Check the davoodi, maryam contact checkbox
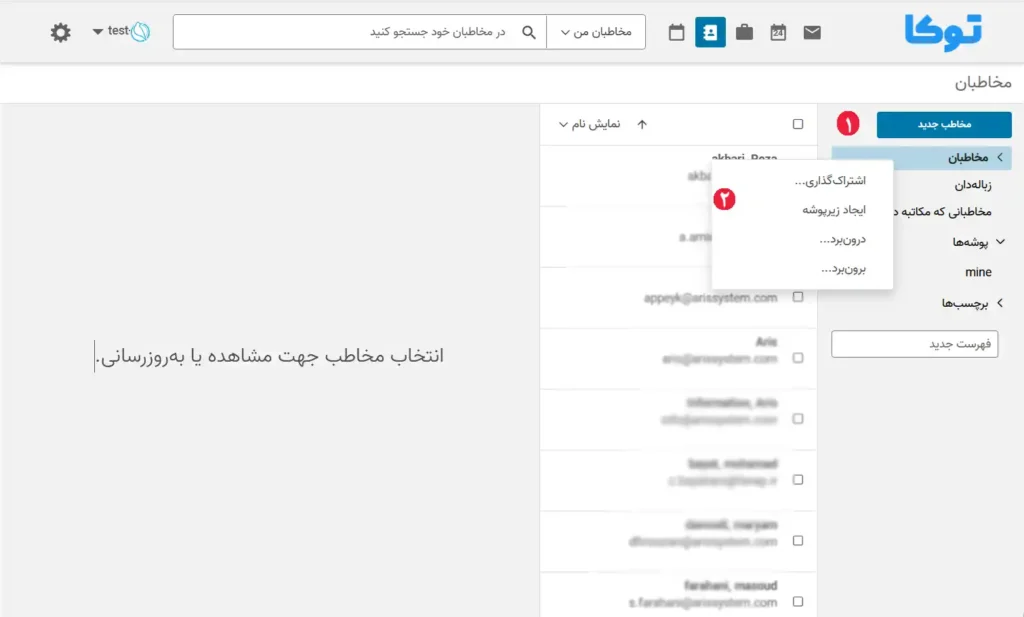Screen dimensions: 1024x617 point(797,541)
